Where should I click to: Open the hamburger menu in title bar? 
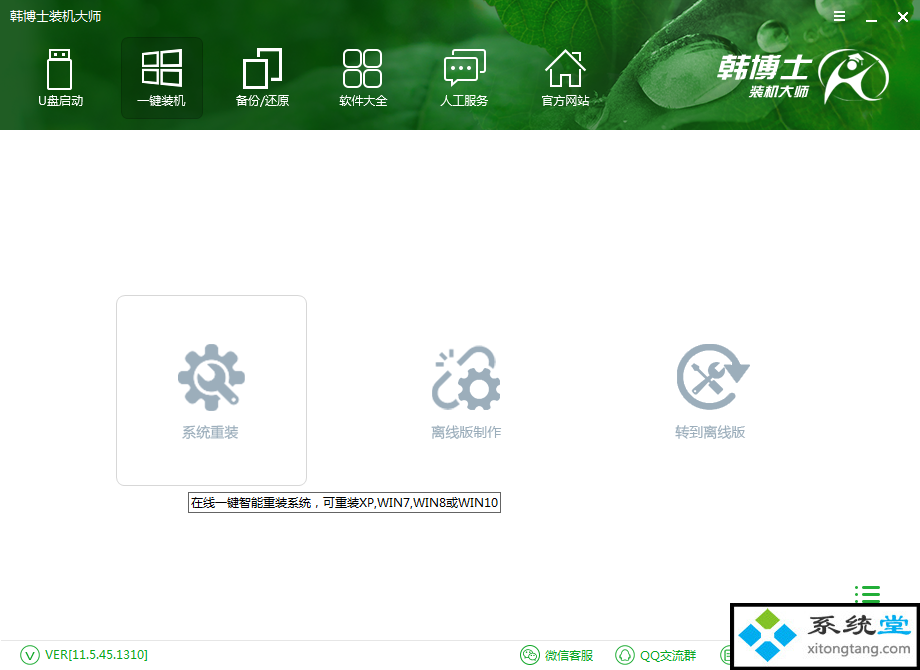[840, 16]
